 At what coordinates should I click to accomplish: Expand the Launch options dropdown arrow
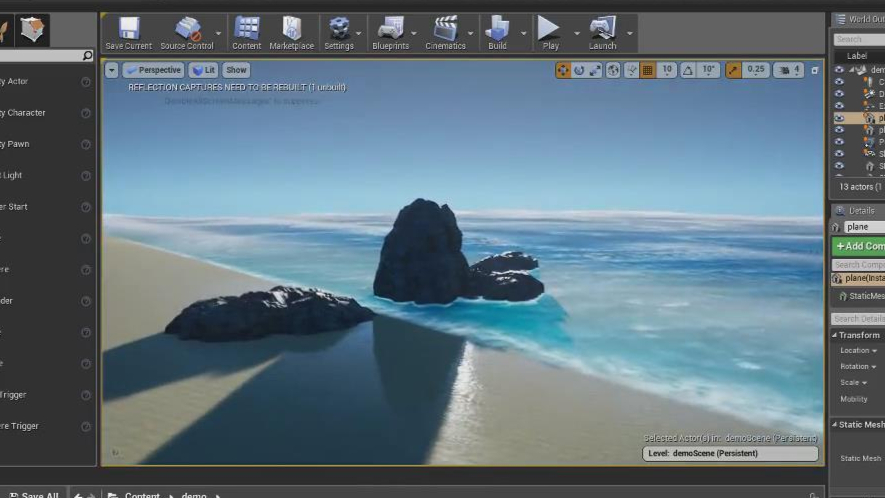tap(629, 33)
